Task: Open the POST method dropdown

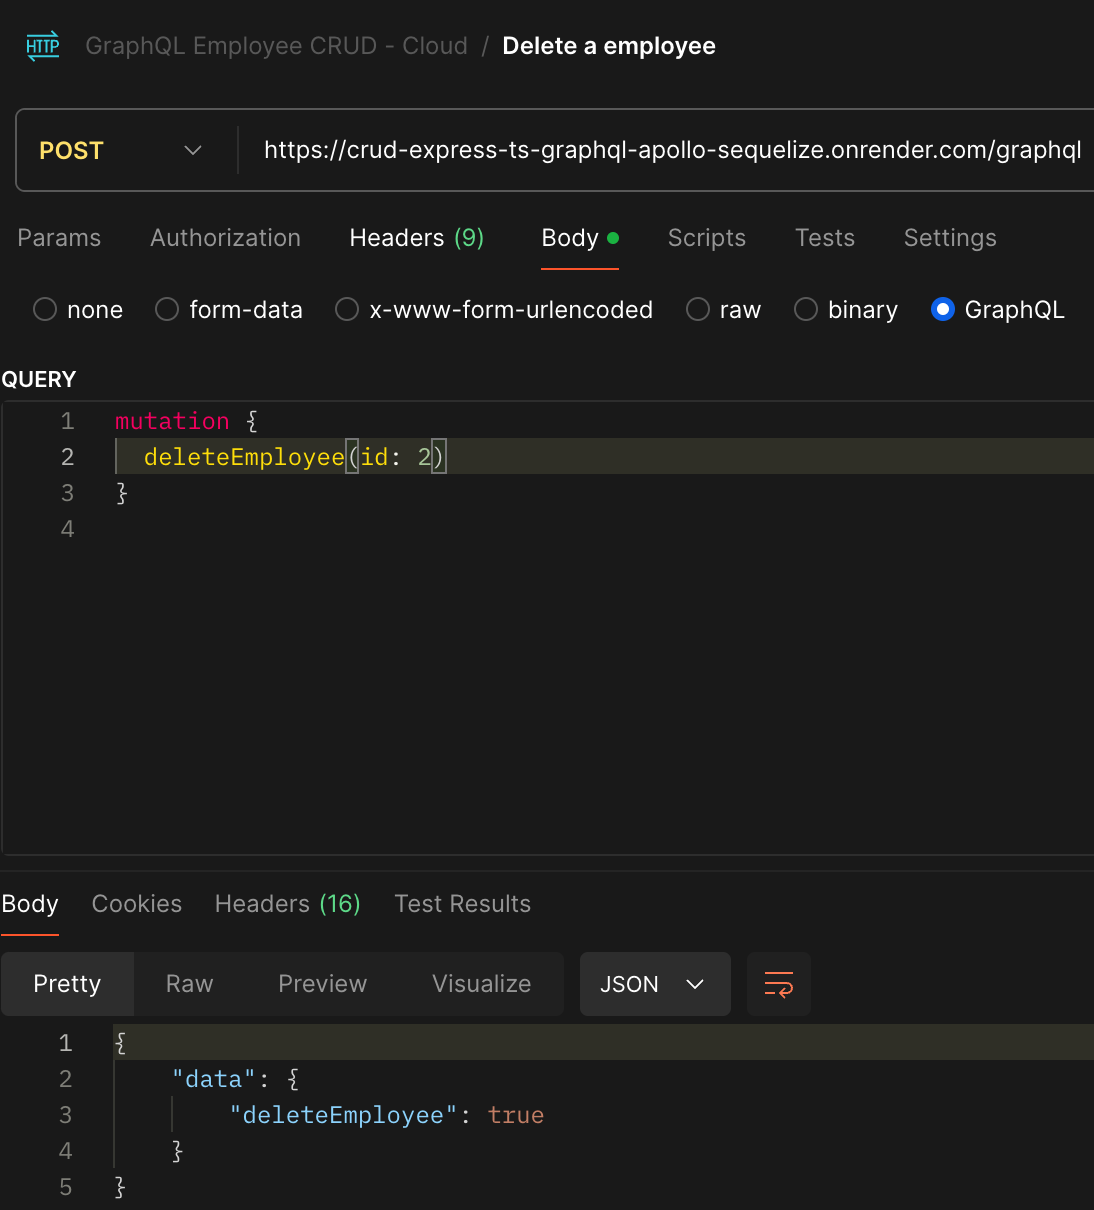Action: pyautogui.click(x=121, y=151)
